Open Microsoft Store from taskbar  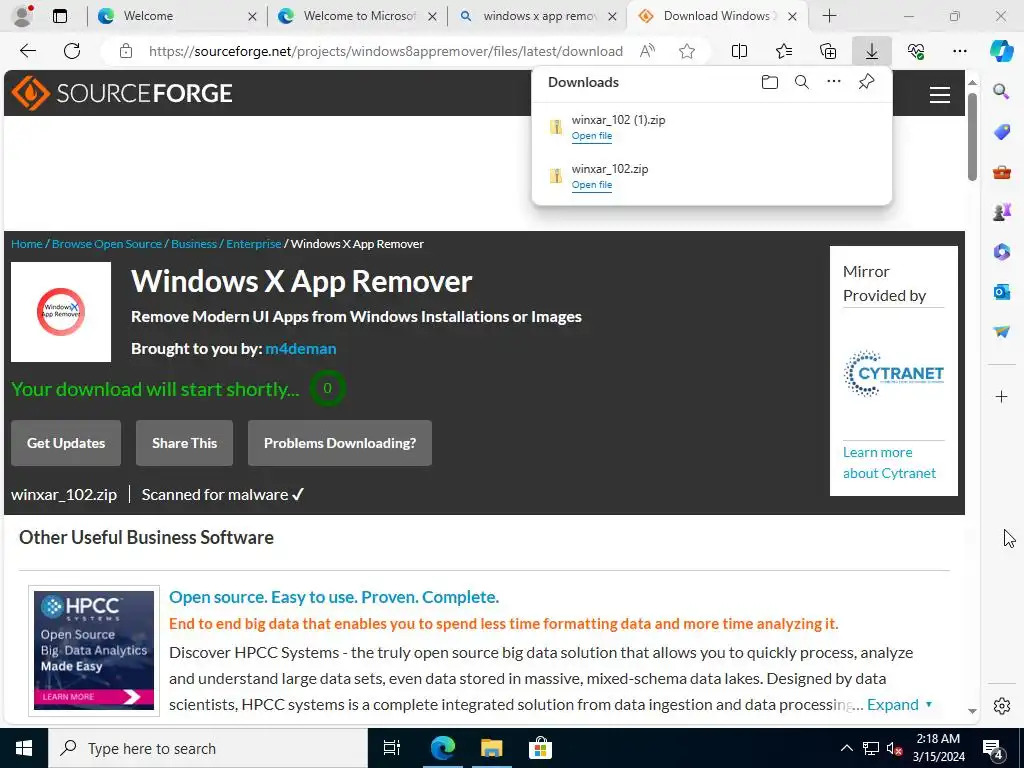540,748
